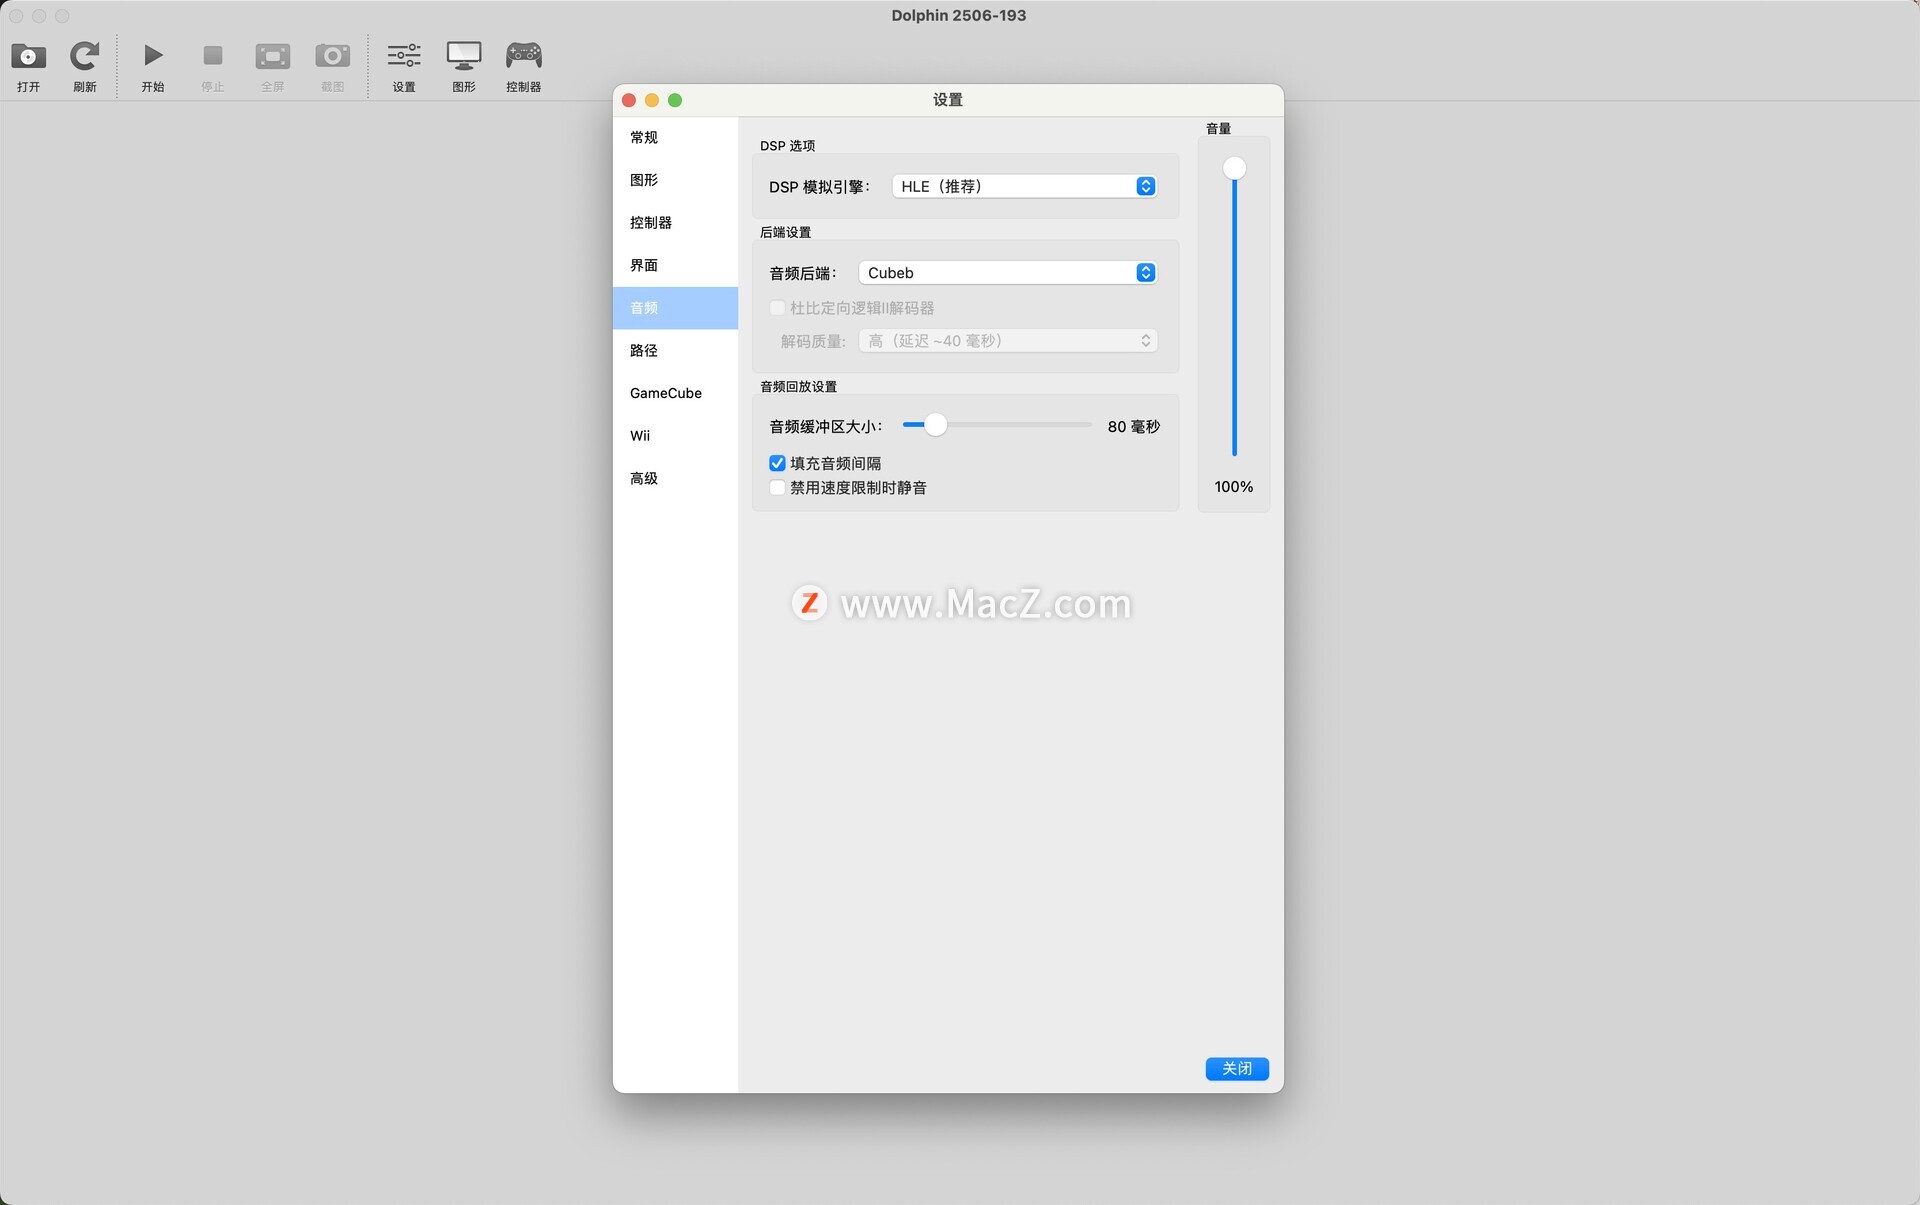Open the 音频后端 Cubeb dropdown

pos(1008,273)
